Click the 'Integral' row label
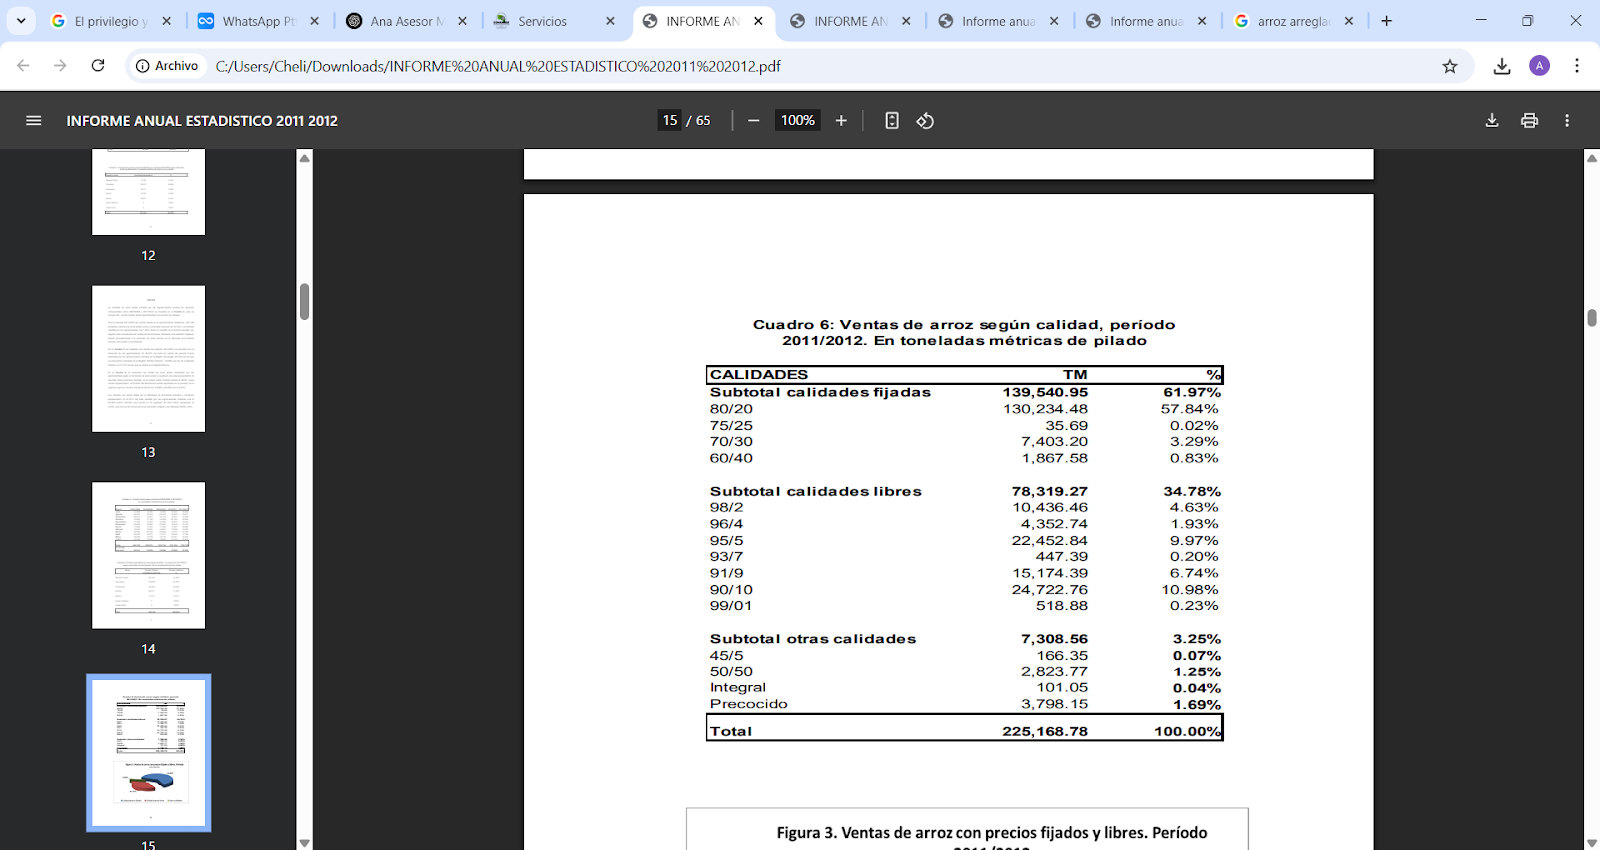1600x850 pixels. tap(738, 688)
